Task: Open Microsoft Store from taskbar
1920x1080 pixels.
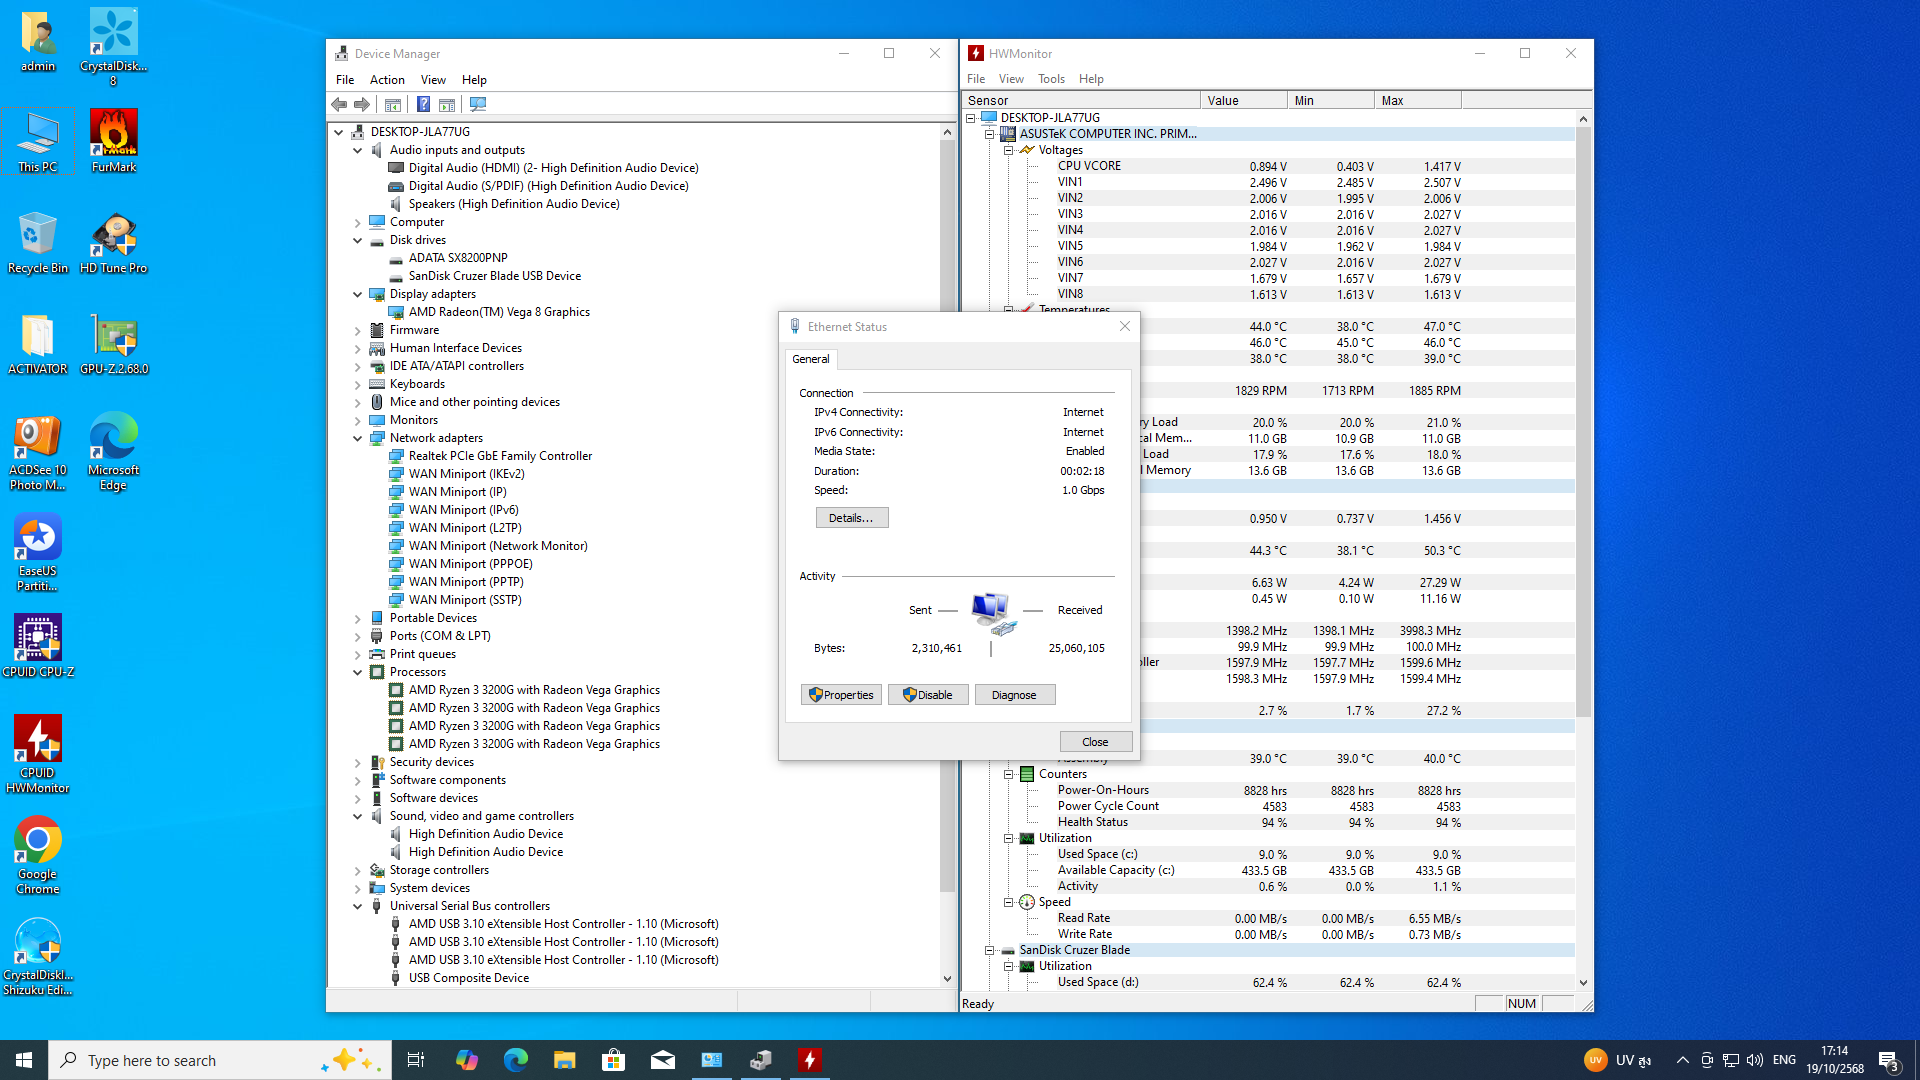Action: [x=613, y=1060]
